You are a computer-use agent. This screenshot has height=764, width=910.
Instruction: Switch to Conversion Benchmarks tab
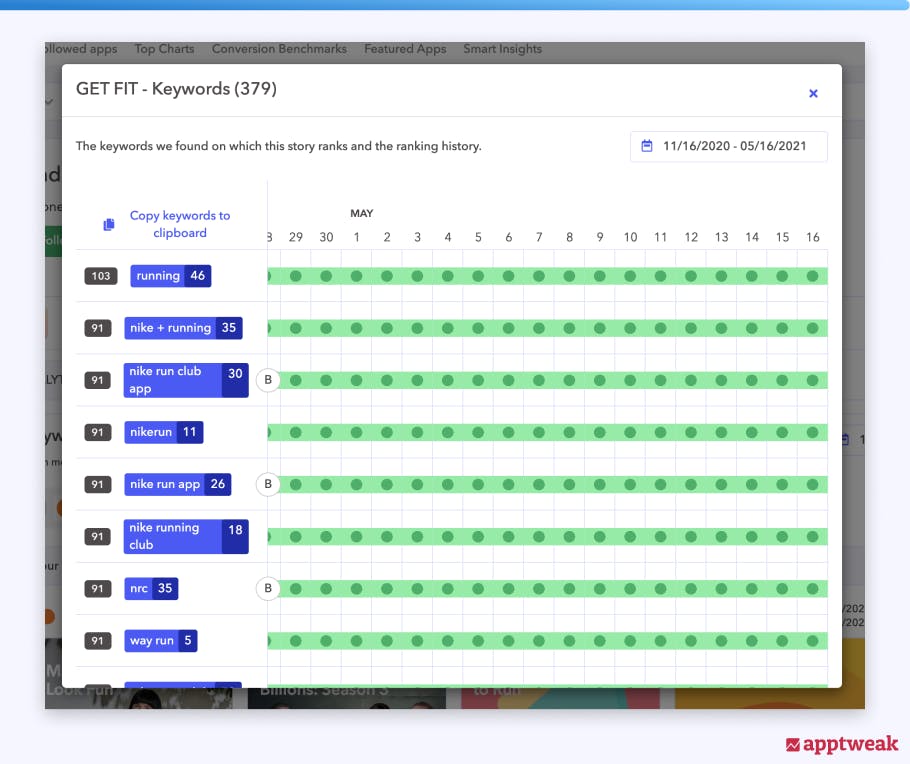(279, 49)
